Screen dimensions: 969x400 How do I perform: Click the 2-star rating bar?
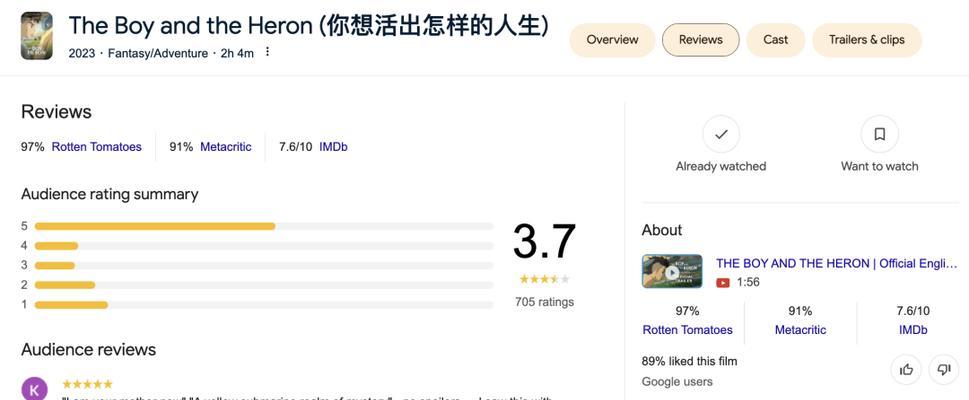[x=264, y=285]
